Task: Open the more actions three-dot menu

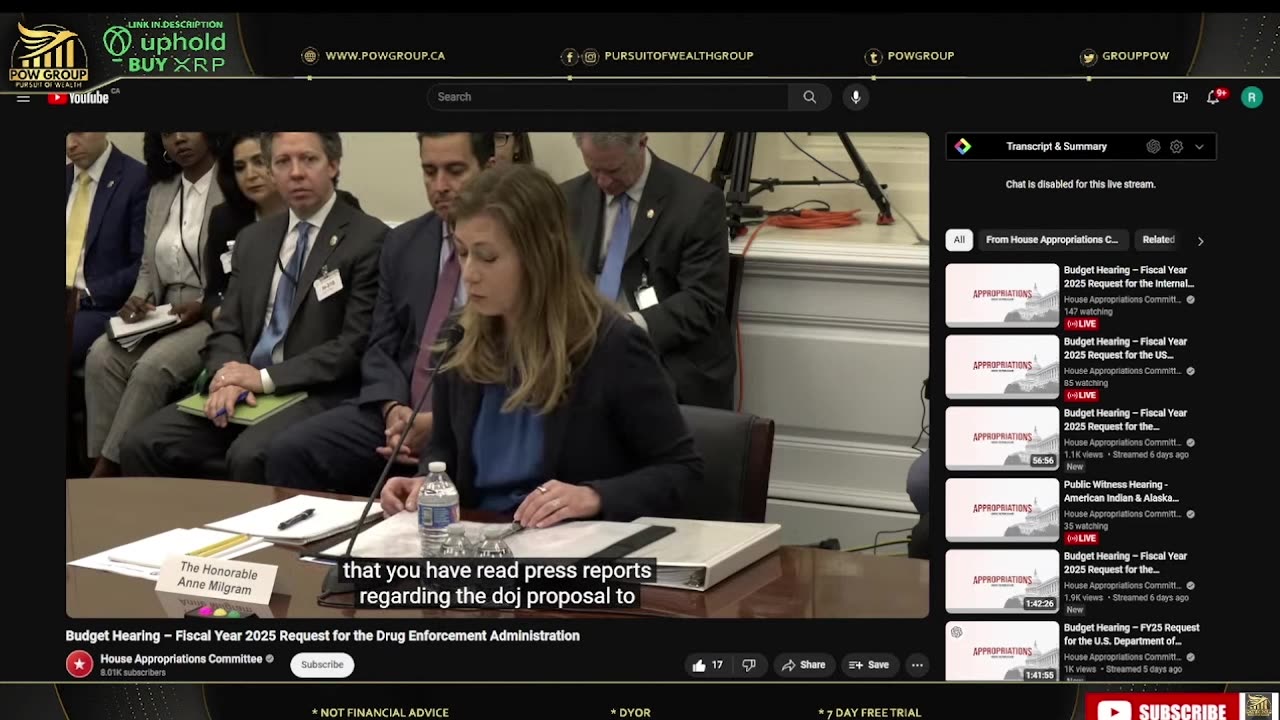Action: pos(917,665)
